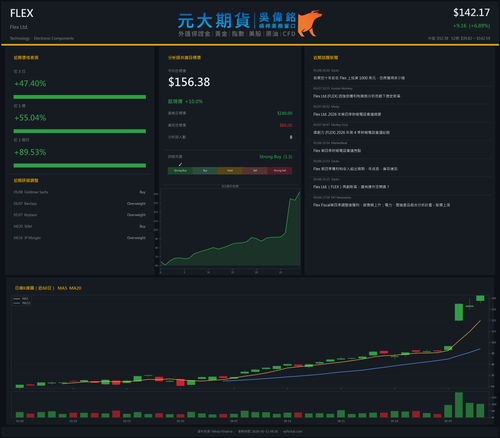
Task: Open the Motley Fool news headline
Action: [x=351, y=132]
